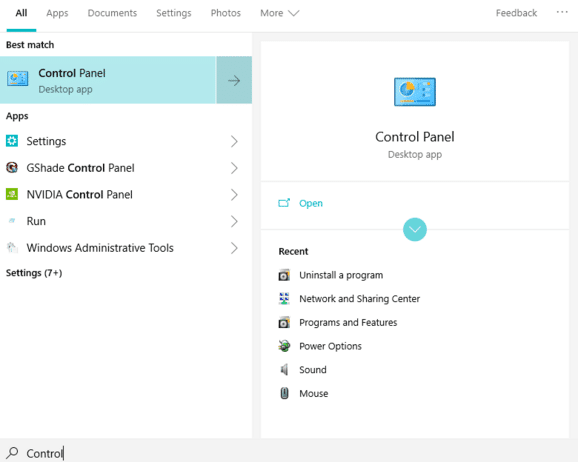Click the search box containing Control

pyautogui.click(x=289, y=453)
